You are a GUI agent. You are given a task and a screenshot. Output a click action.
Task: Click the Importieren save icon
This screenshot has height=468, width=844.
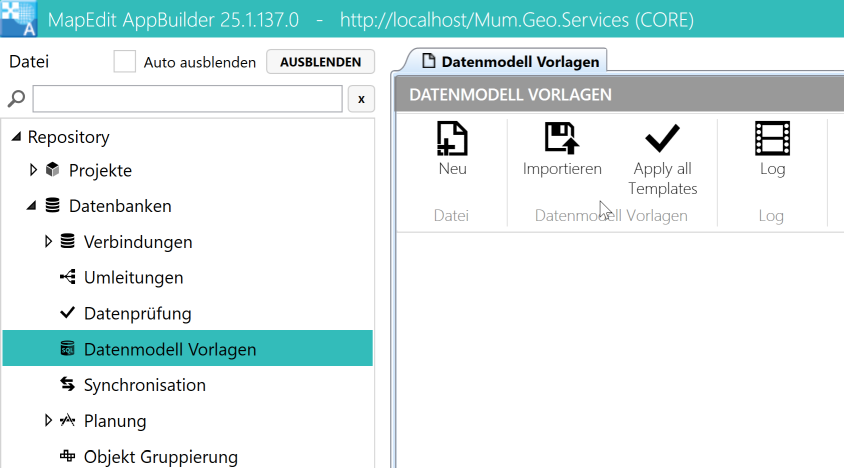tap(562, 139)
